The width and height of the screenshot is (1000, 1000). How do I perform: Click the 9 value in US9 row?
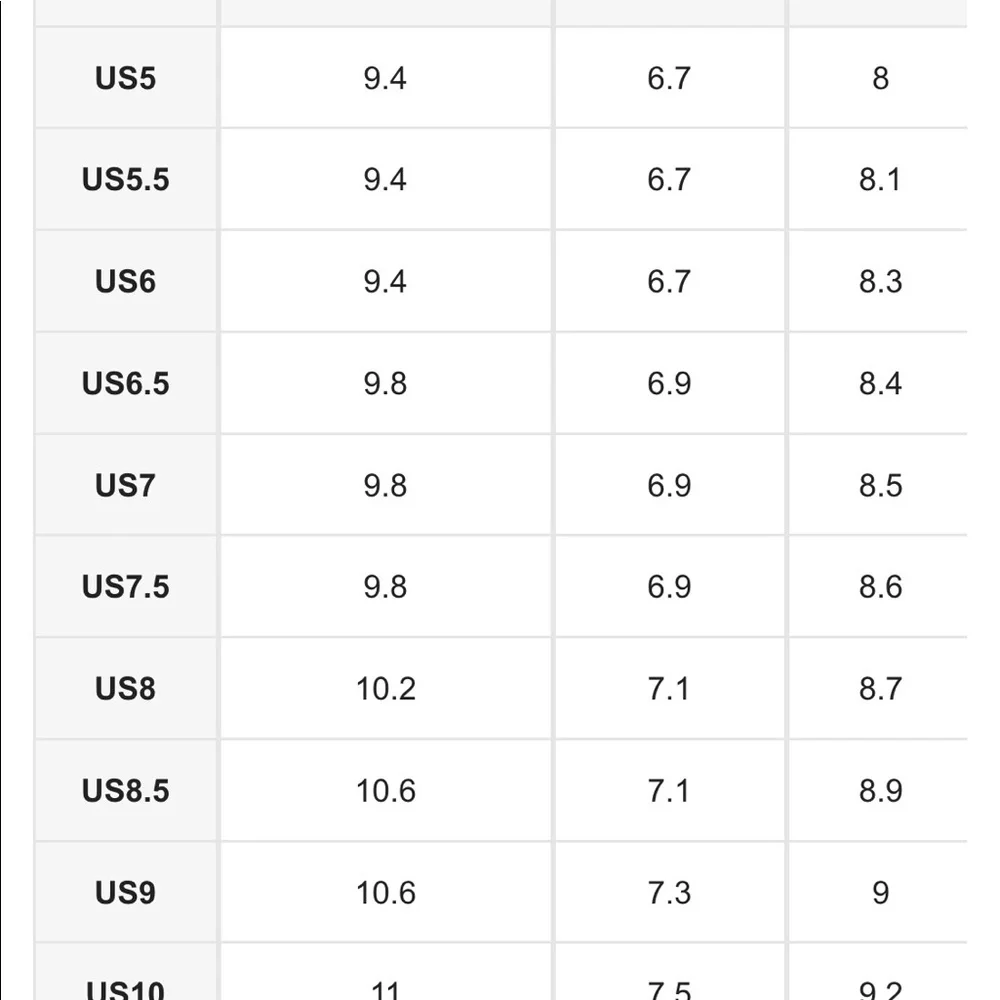[x=880, y=893]
